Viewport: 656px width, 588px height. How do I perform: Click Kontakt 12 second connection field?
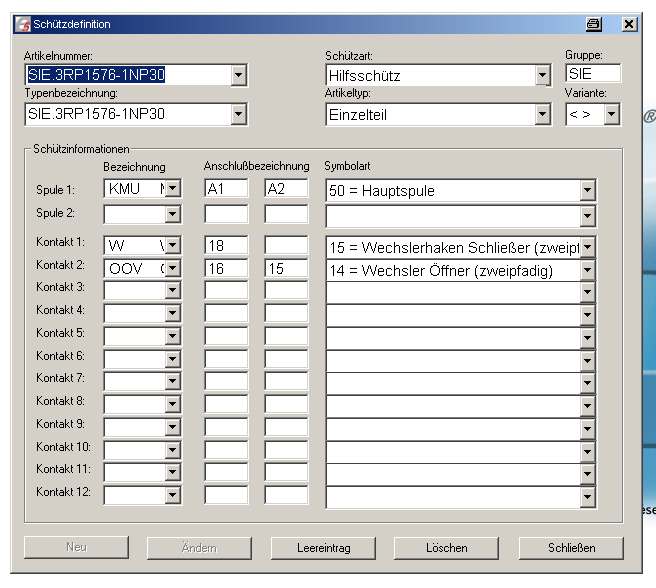coord(286,496)
